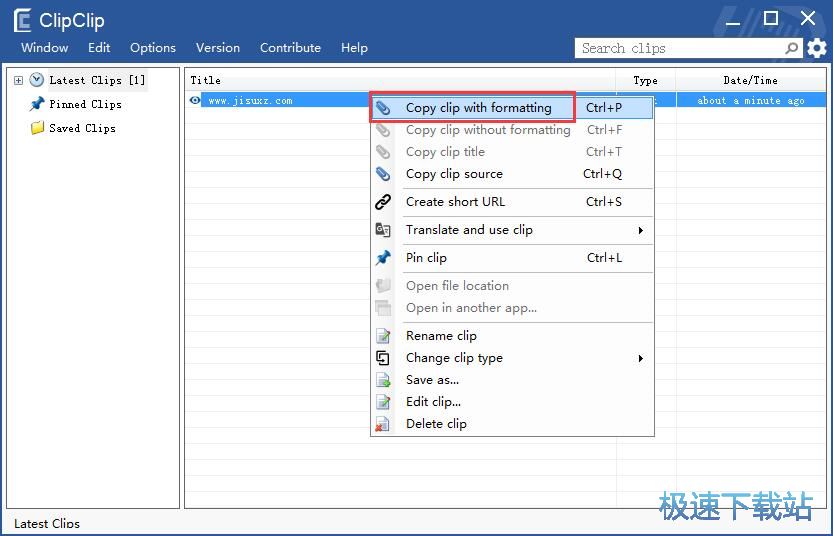Select Translate and use clip
This screenshot has height=536, width=833.
(512, 230)
